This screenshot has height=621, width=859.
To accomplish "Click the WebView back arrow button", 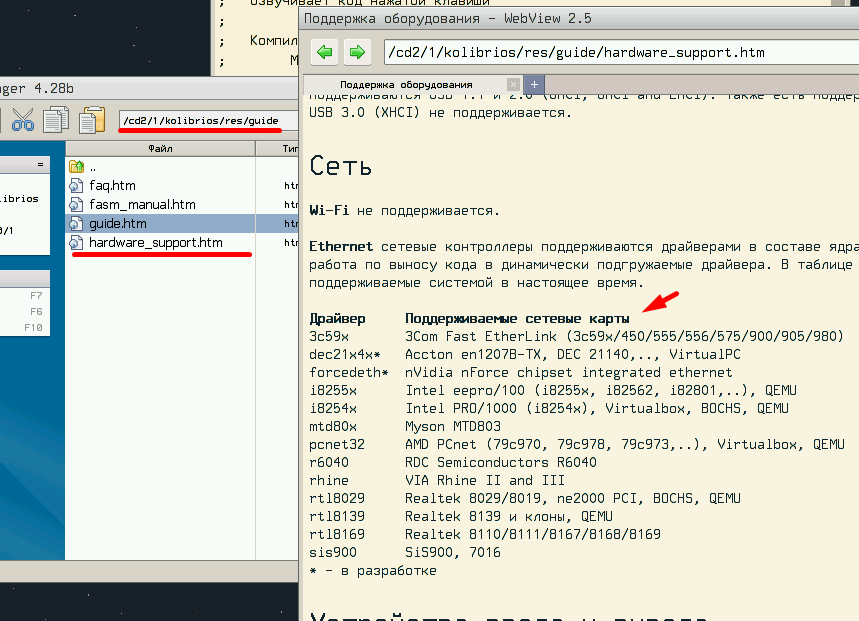I will (x=323, y=52).
